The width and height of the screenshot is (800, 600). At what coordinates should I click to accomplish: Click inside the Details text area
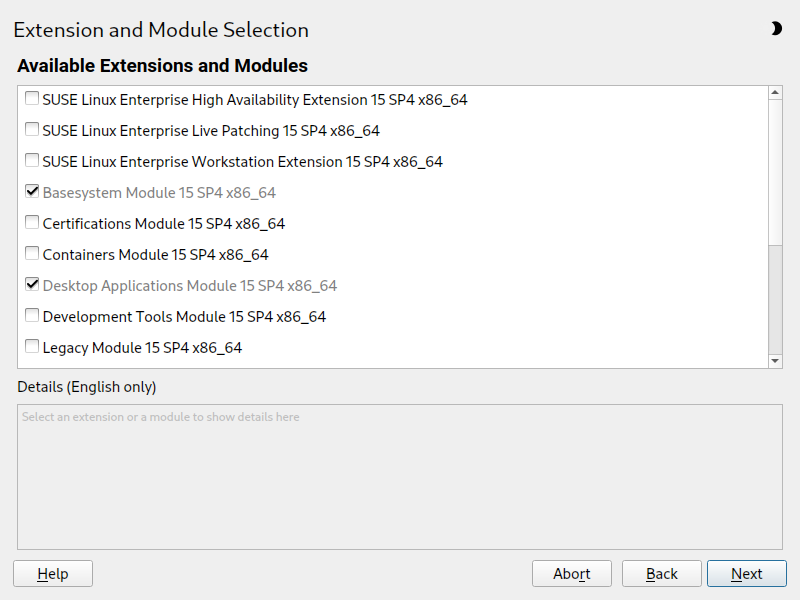[399, 477]
